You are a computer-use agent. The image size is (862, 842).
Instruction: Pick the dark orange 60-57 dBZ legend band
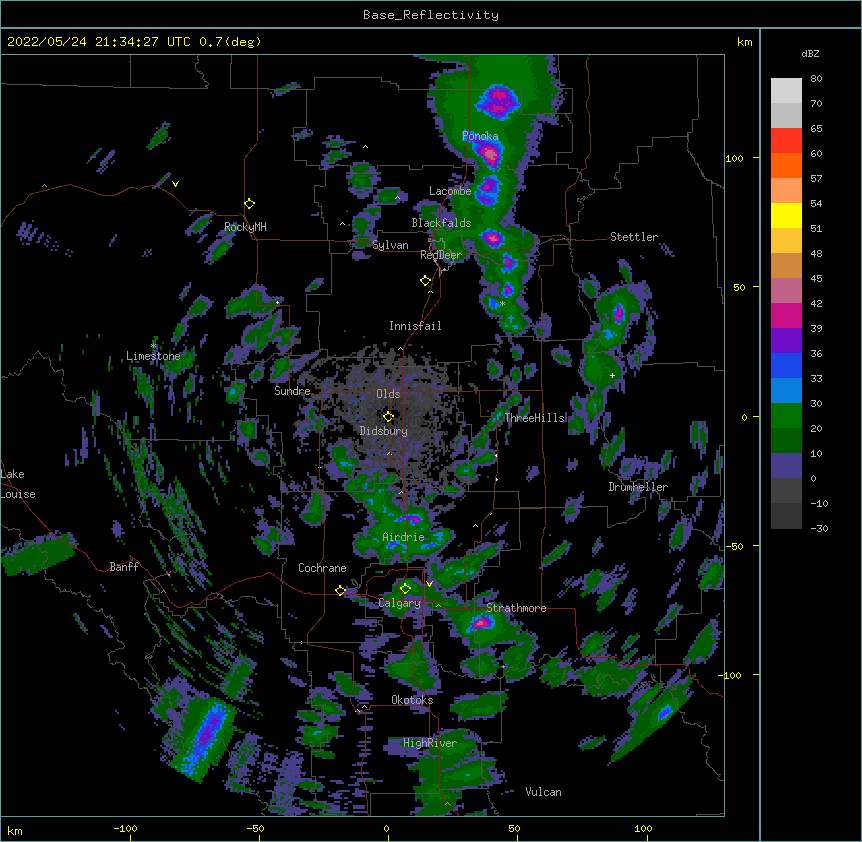coord(786,166)
